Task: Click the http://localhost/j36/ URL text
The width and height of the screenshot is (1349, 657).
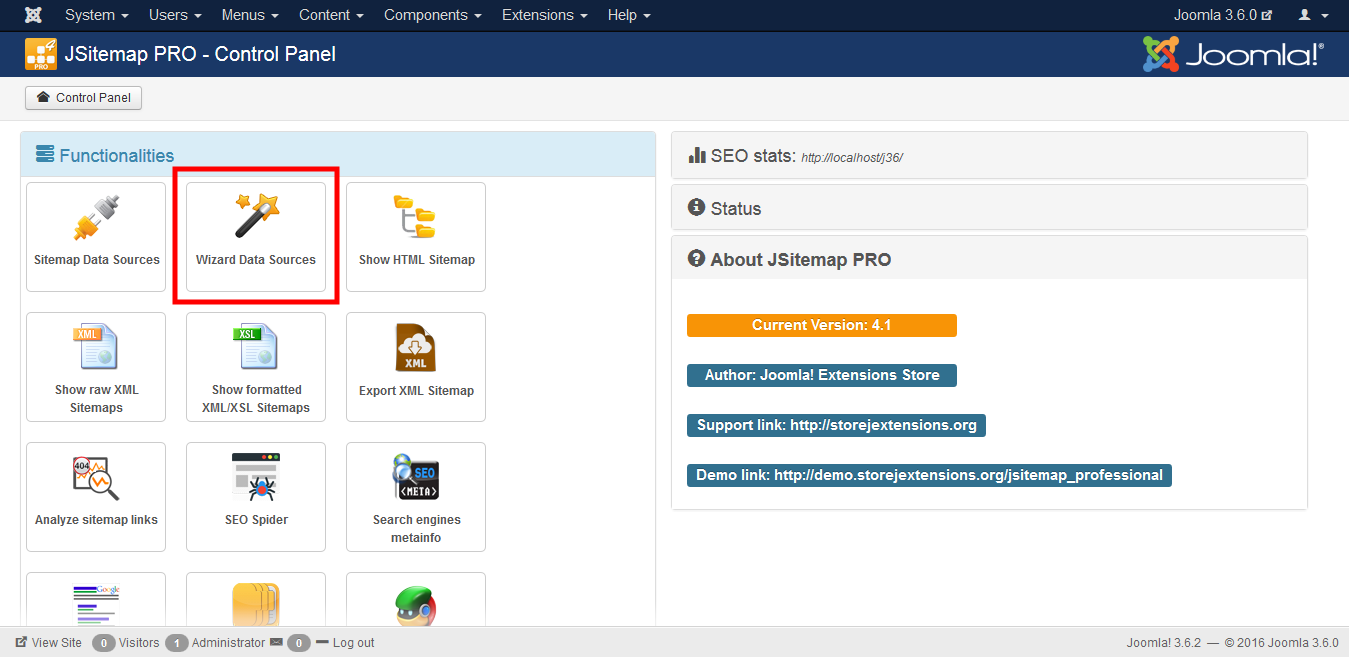Action: click(x=852, y=158)
